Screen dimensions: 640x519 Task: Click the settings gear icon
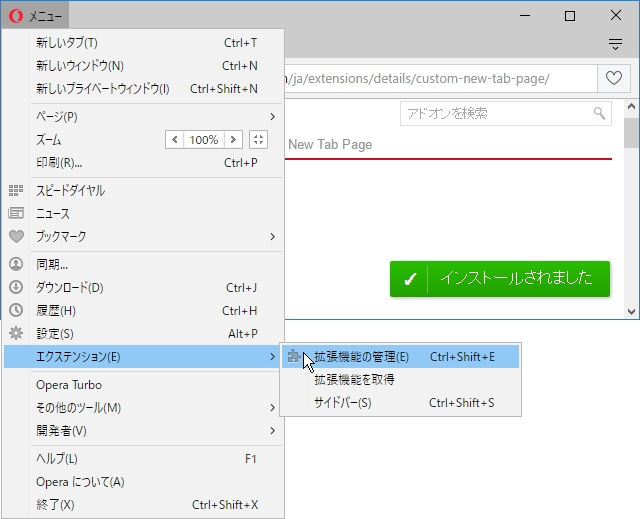(x=16, y=333)
